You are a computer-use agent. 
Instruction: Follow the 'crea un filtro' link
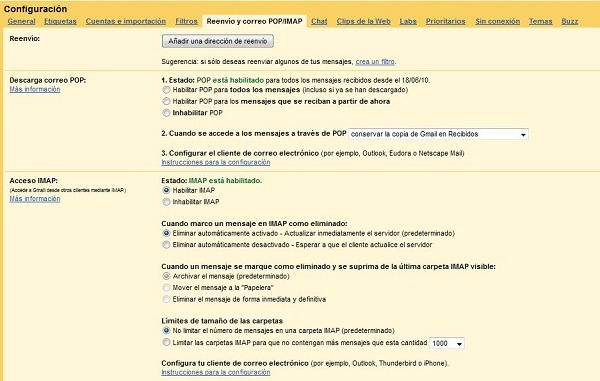pyautogui.click(x=375, y=62)
